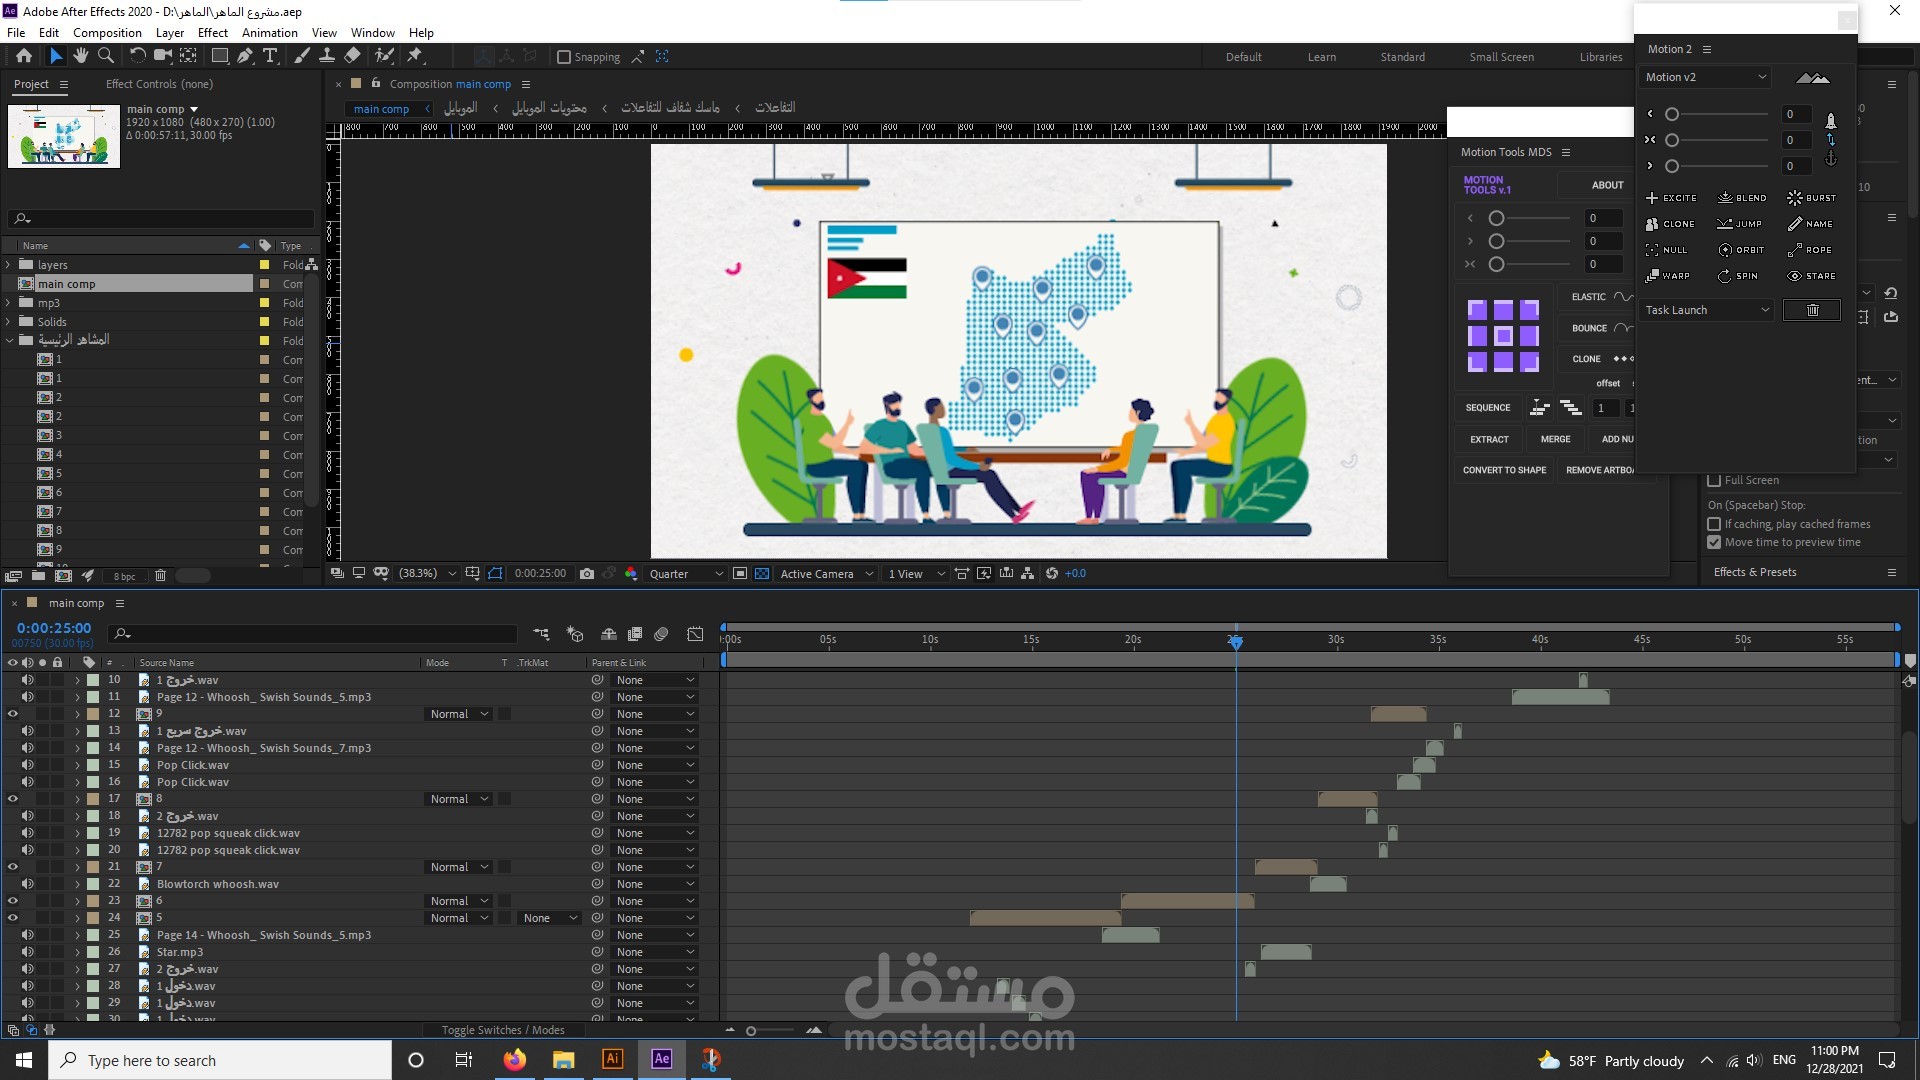Select the Type tool
The width and height of the screenshot is (1920, 1080).
click(x=270, y=56)
